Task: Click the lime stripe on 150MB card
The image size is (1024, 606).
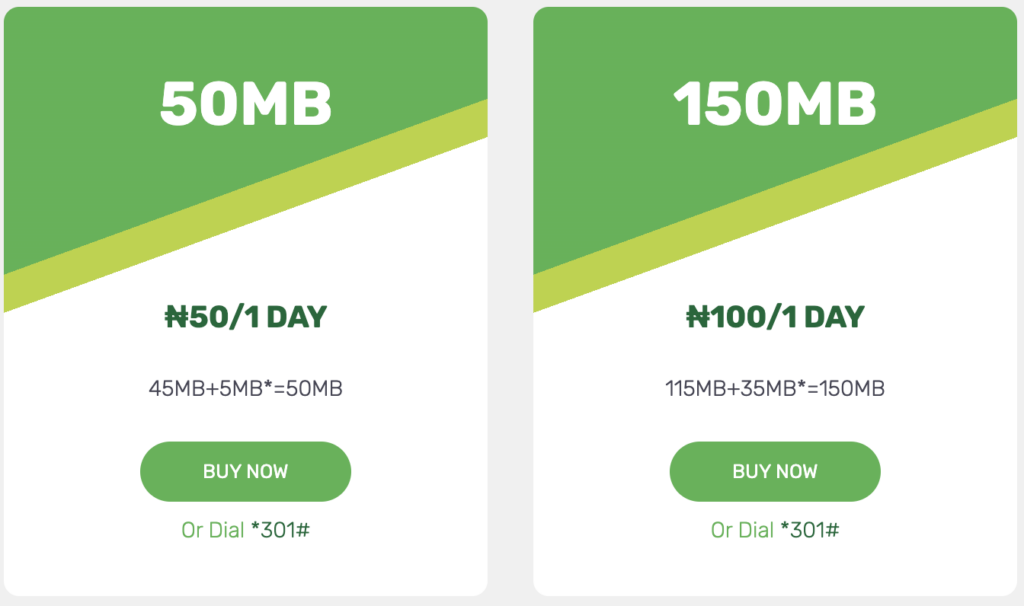Action: 775,206
